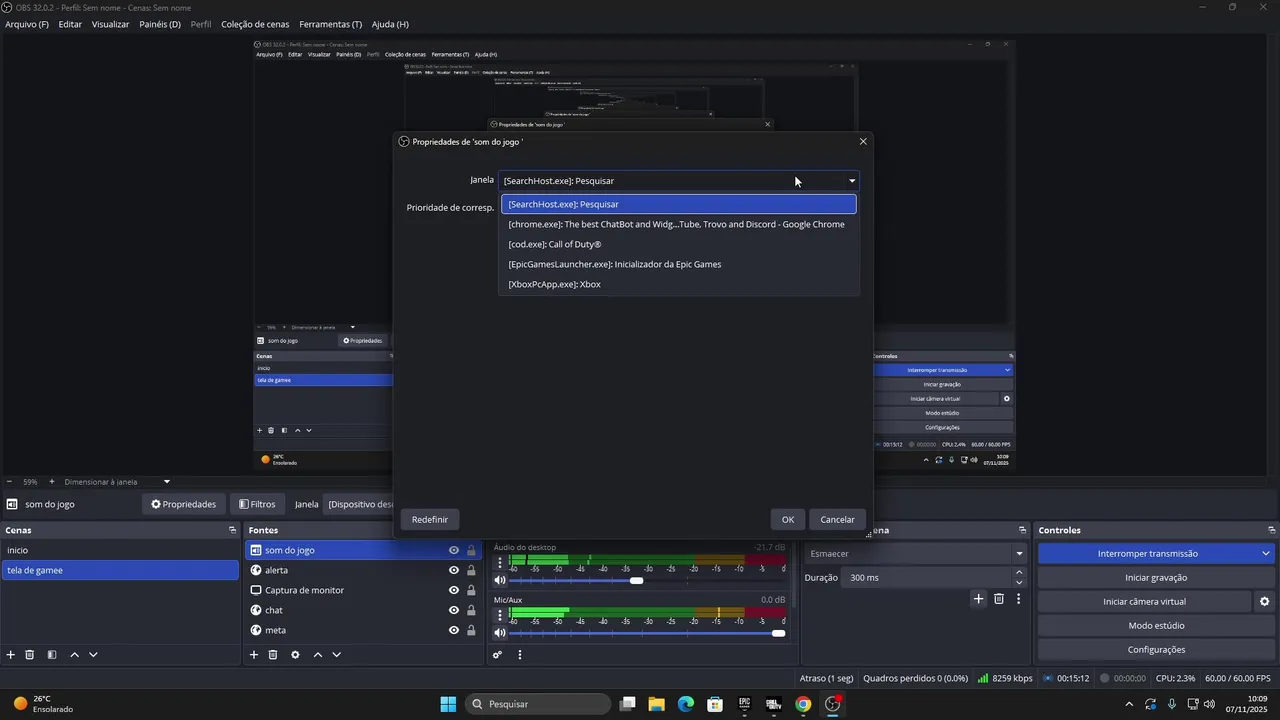The height and width of the screenshot is (720, 1280).
Task: Click Iniciar gravação
Action: (x=1156, y=578)
